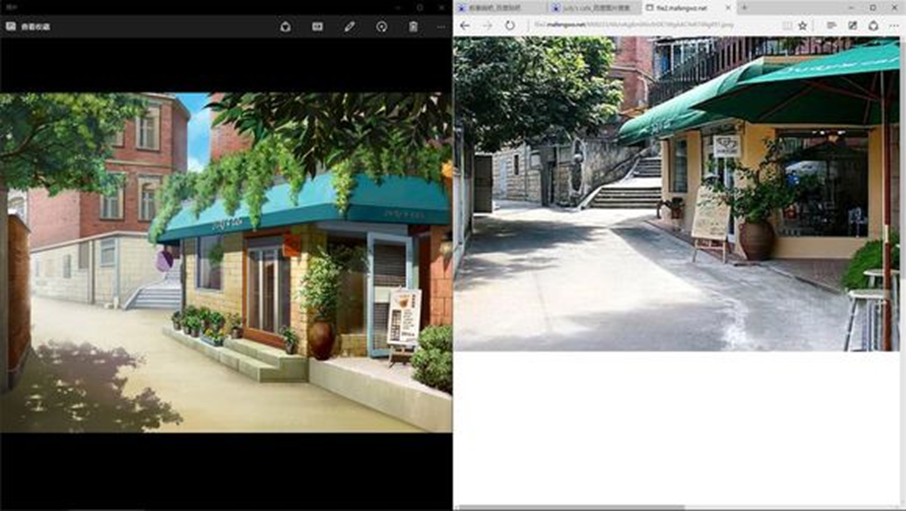Viewport: 906px width, 511px height.
Task: Make a Web Note in Edge
Action: pyautogui.click(x=852, y=25)
